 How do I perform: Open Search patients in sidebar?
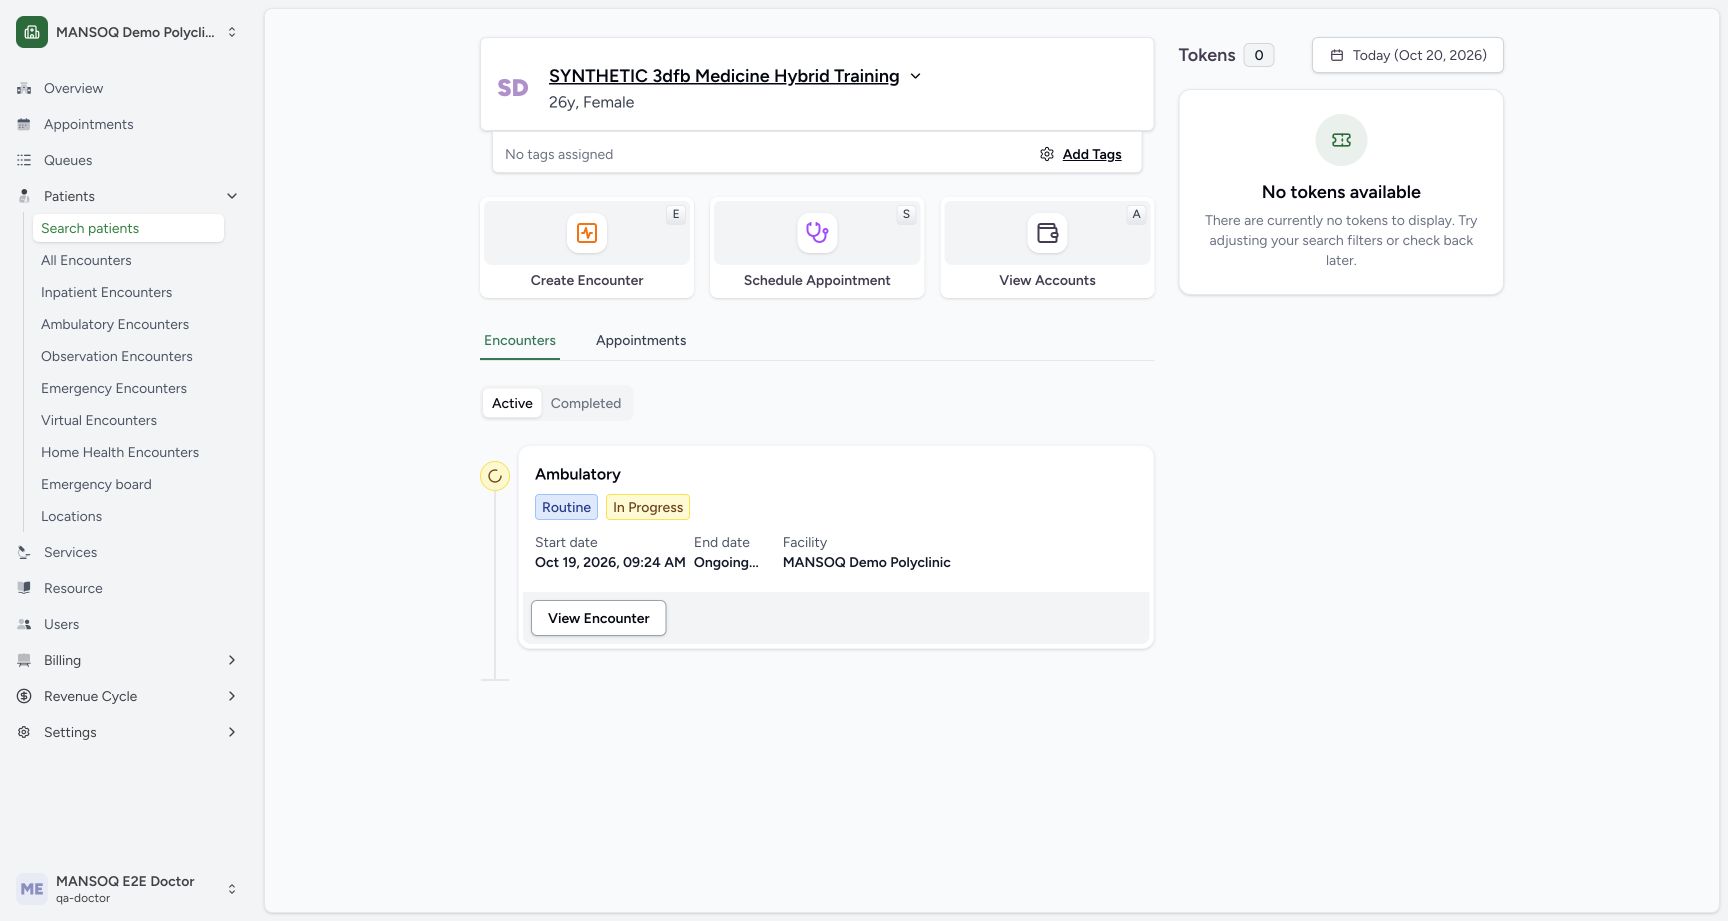coord(128,228)
